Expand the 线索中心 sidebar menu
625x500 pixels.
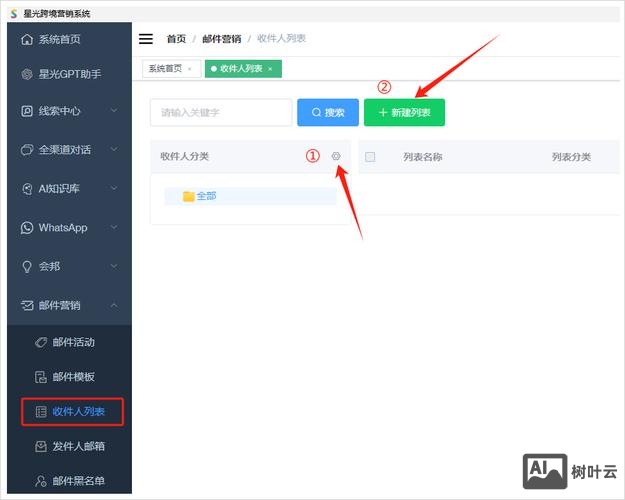coord(69,111)
